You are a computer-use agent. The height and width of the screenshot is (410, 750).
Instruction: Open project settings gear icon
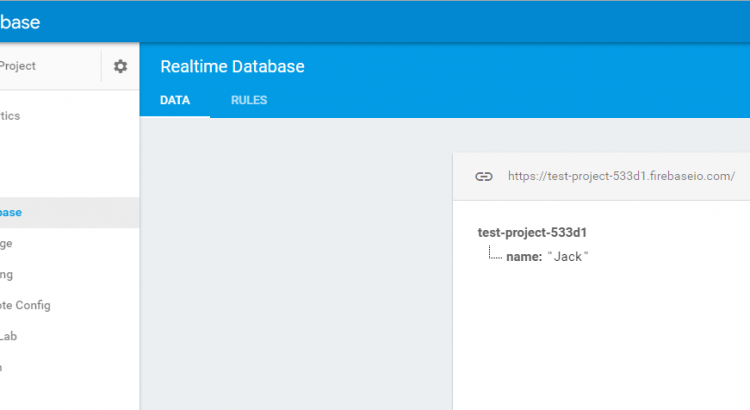[120, 66]
